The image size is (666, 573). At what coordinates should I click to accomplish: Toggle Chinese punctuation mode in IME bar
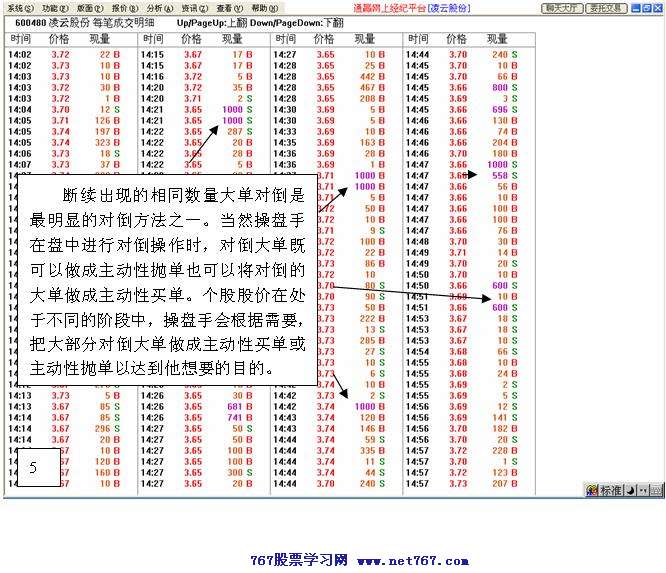[642, 490]
